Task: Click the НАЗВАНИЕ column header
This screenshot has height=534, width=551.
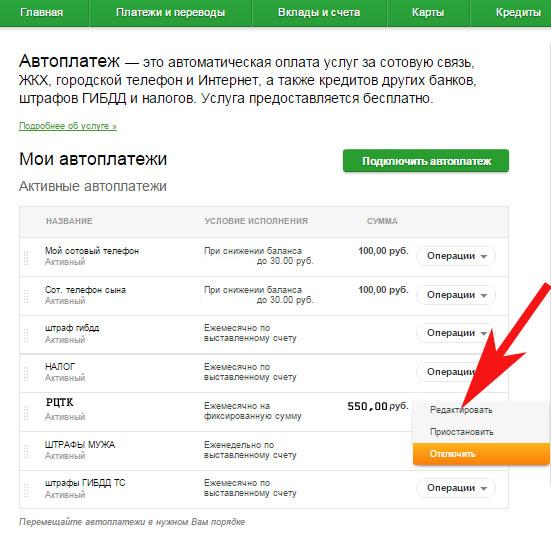Action: tap(69, 221)
